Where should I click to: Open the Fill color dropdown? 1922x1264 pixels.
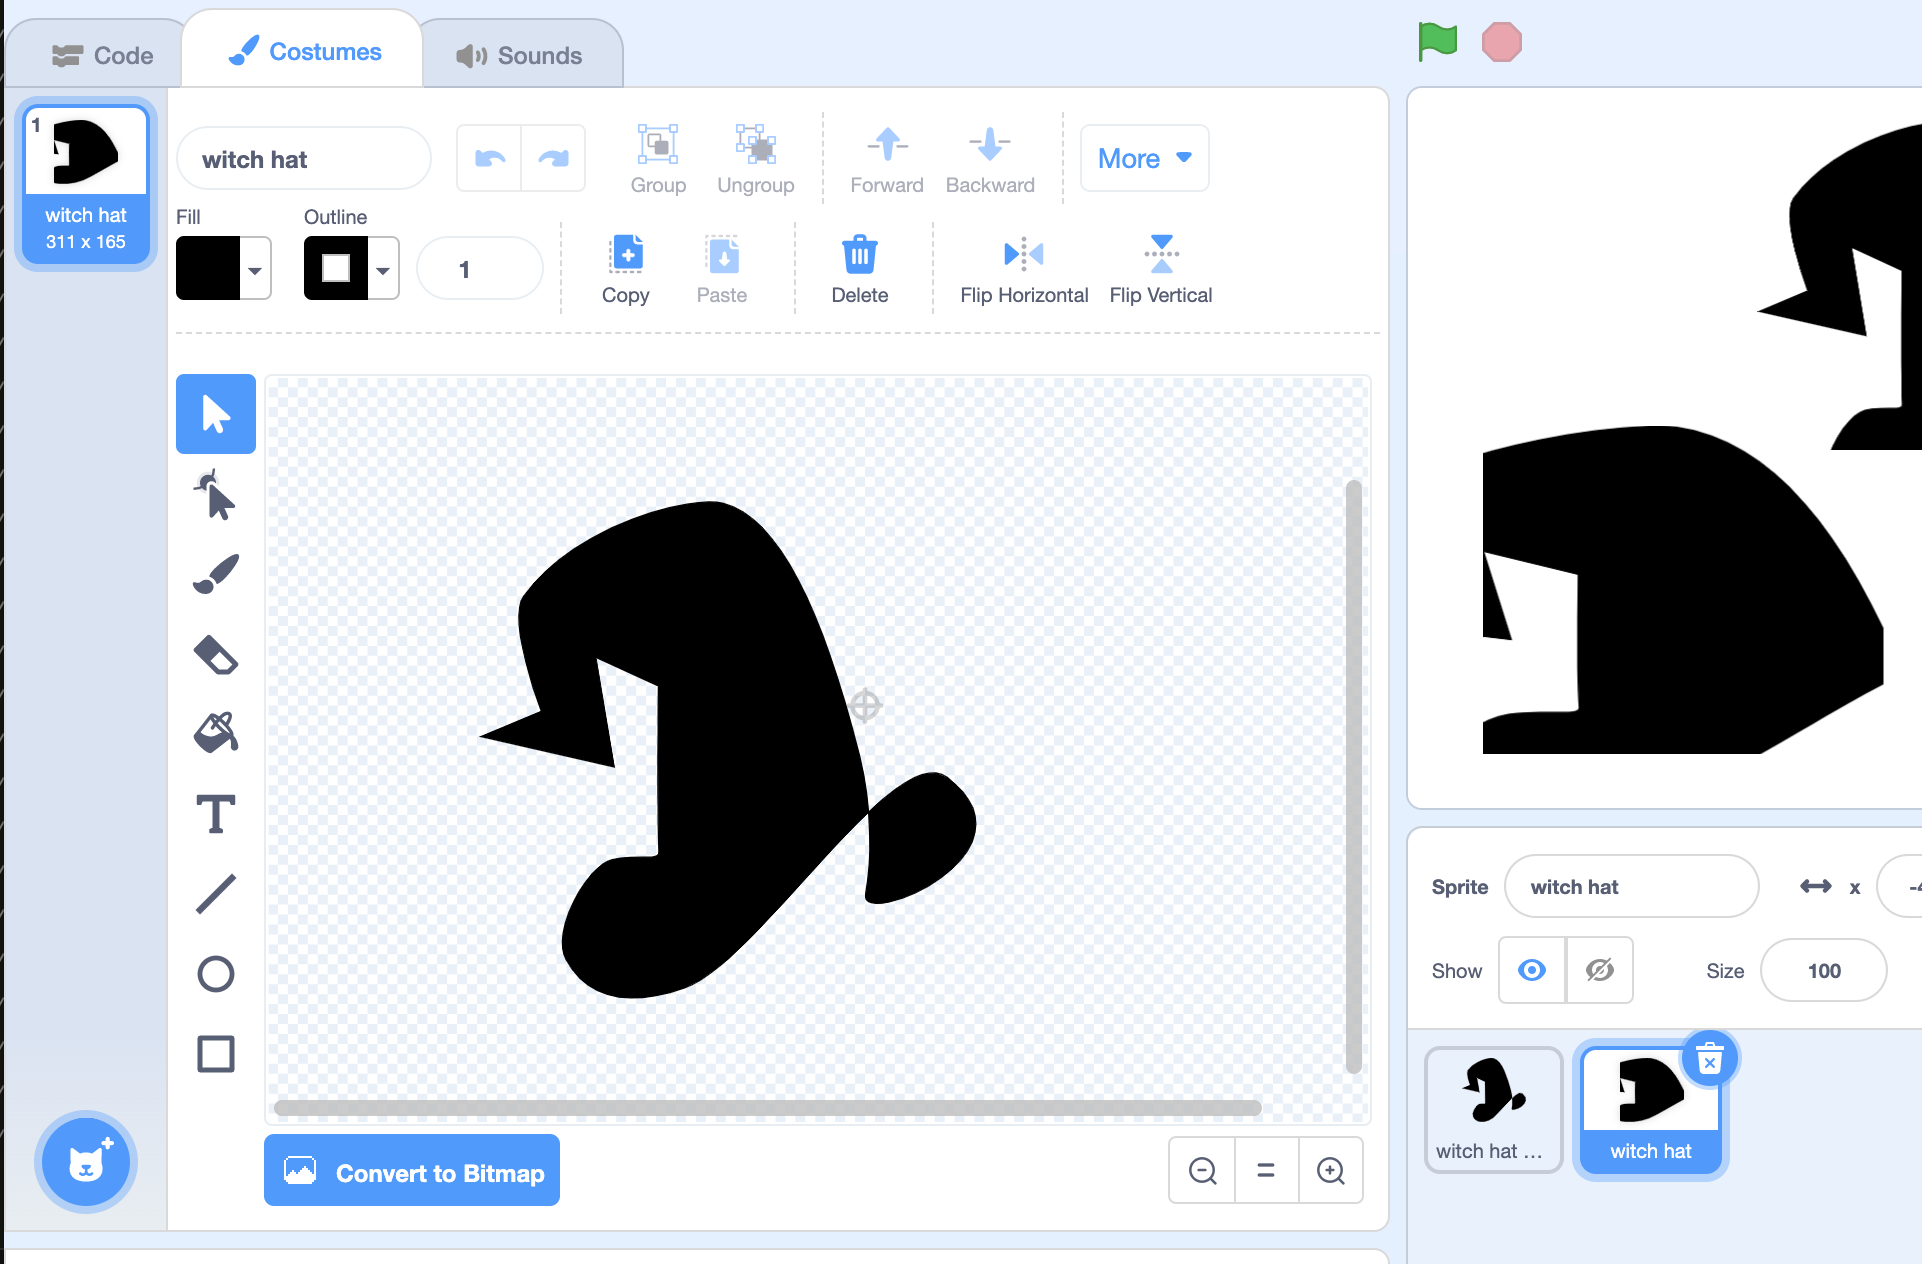pos(255,269)
